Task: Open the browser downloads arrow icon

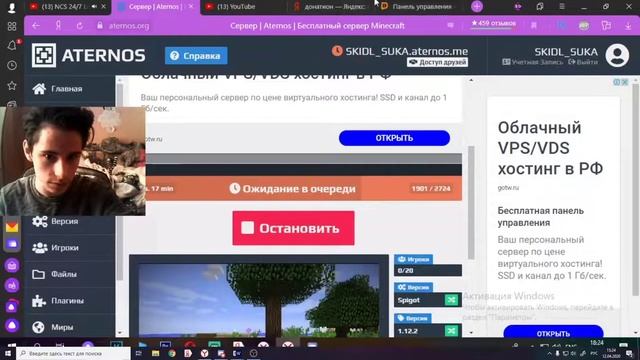Action: point(628,26)
